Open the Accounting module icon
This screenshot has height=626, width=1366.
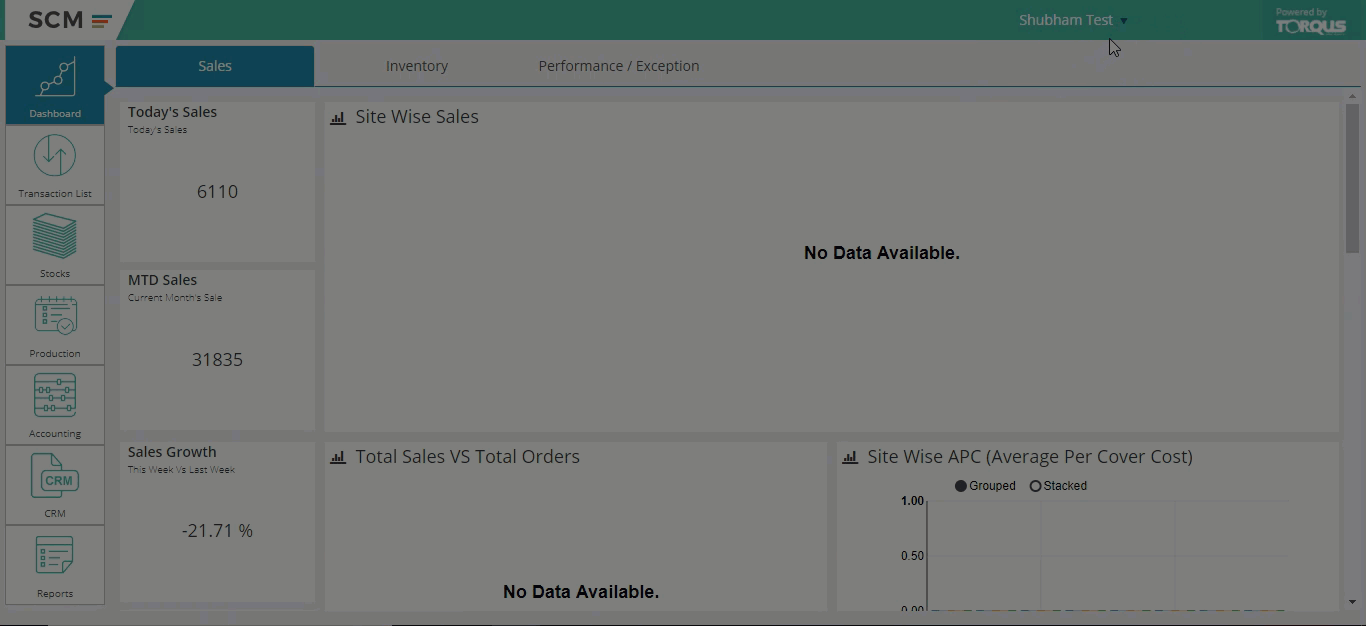point(55,405)
